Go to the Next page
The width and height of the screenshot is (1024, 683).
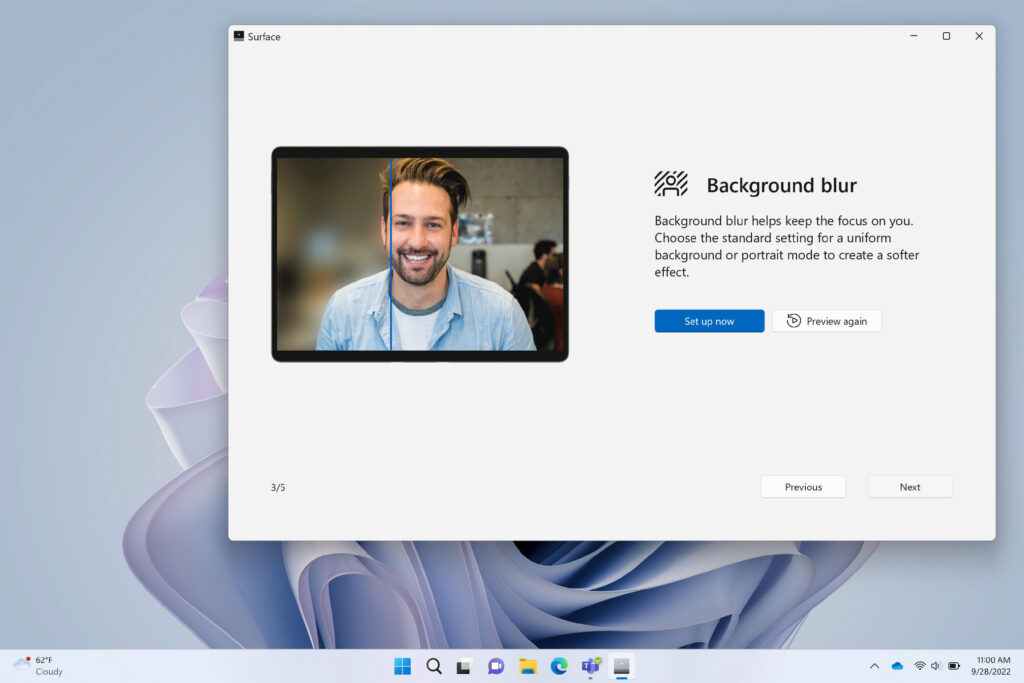coord(909,487)
